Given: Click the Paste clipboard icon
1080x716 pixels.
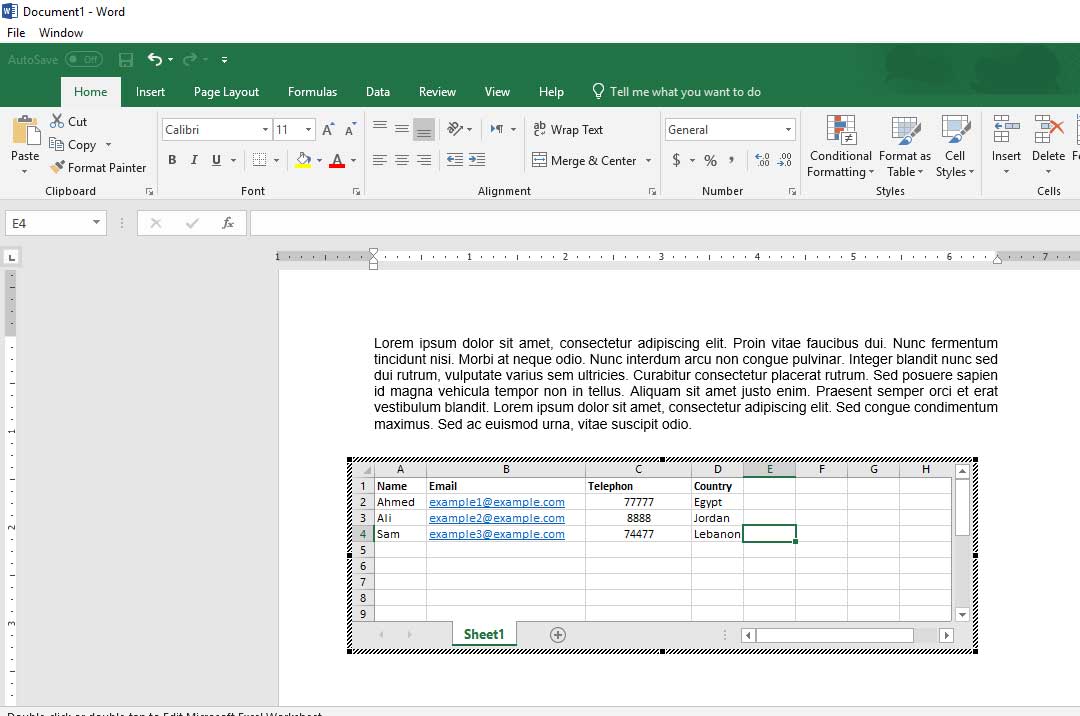Looking at the screenshot, I should click(25, 129).
